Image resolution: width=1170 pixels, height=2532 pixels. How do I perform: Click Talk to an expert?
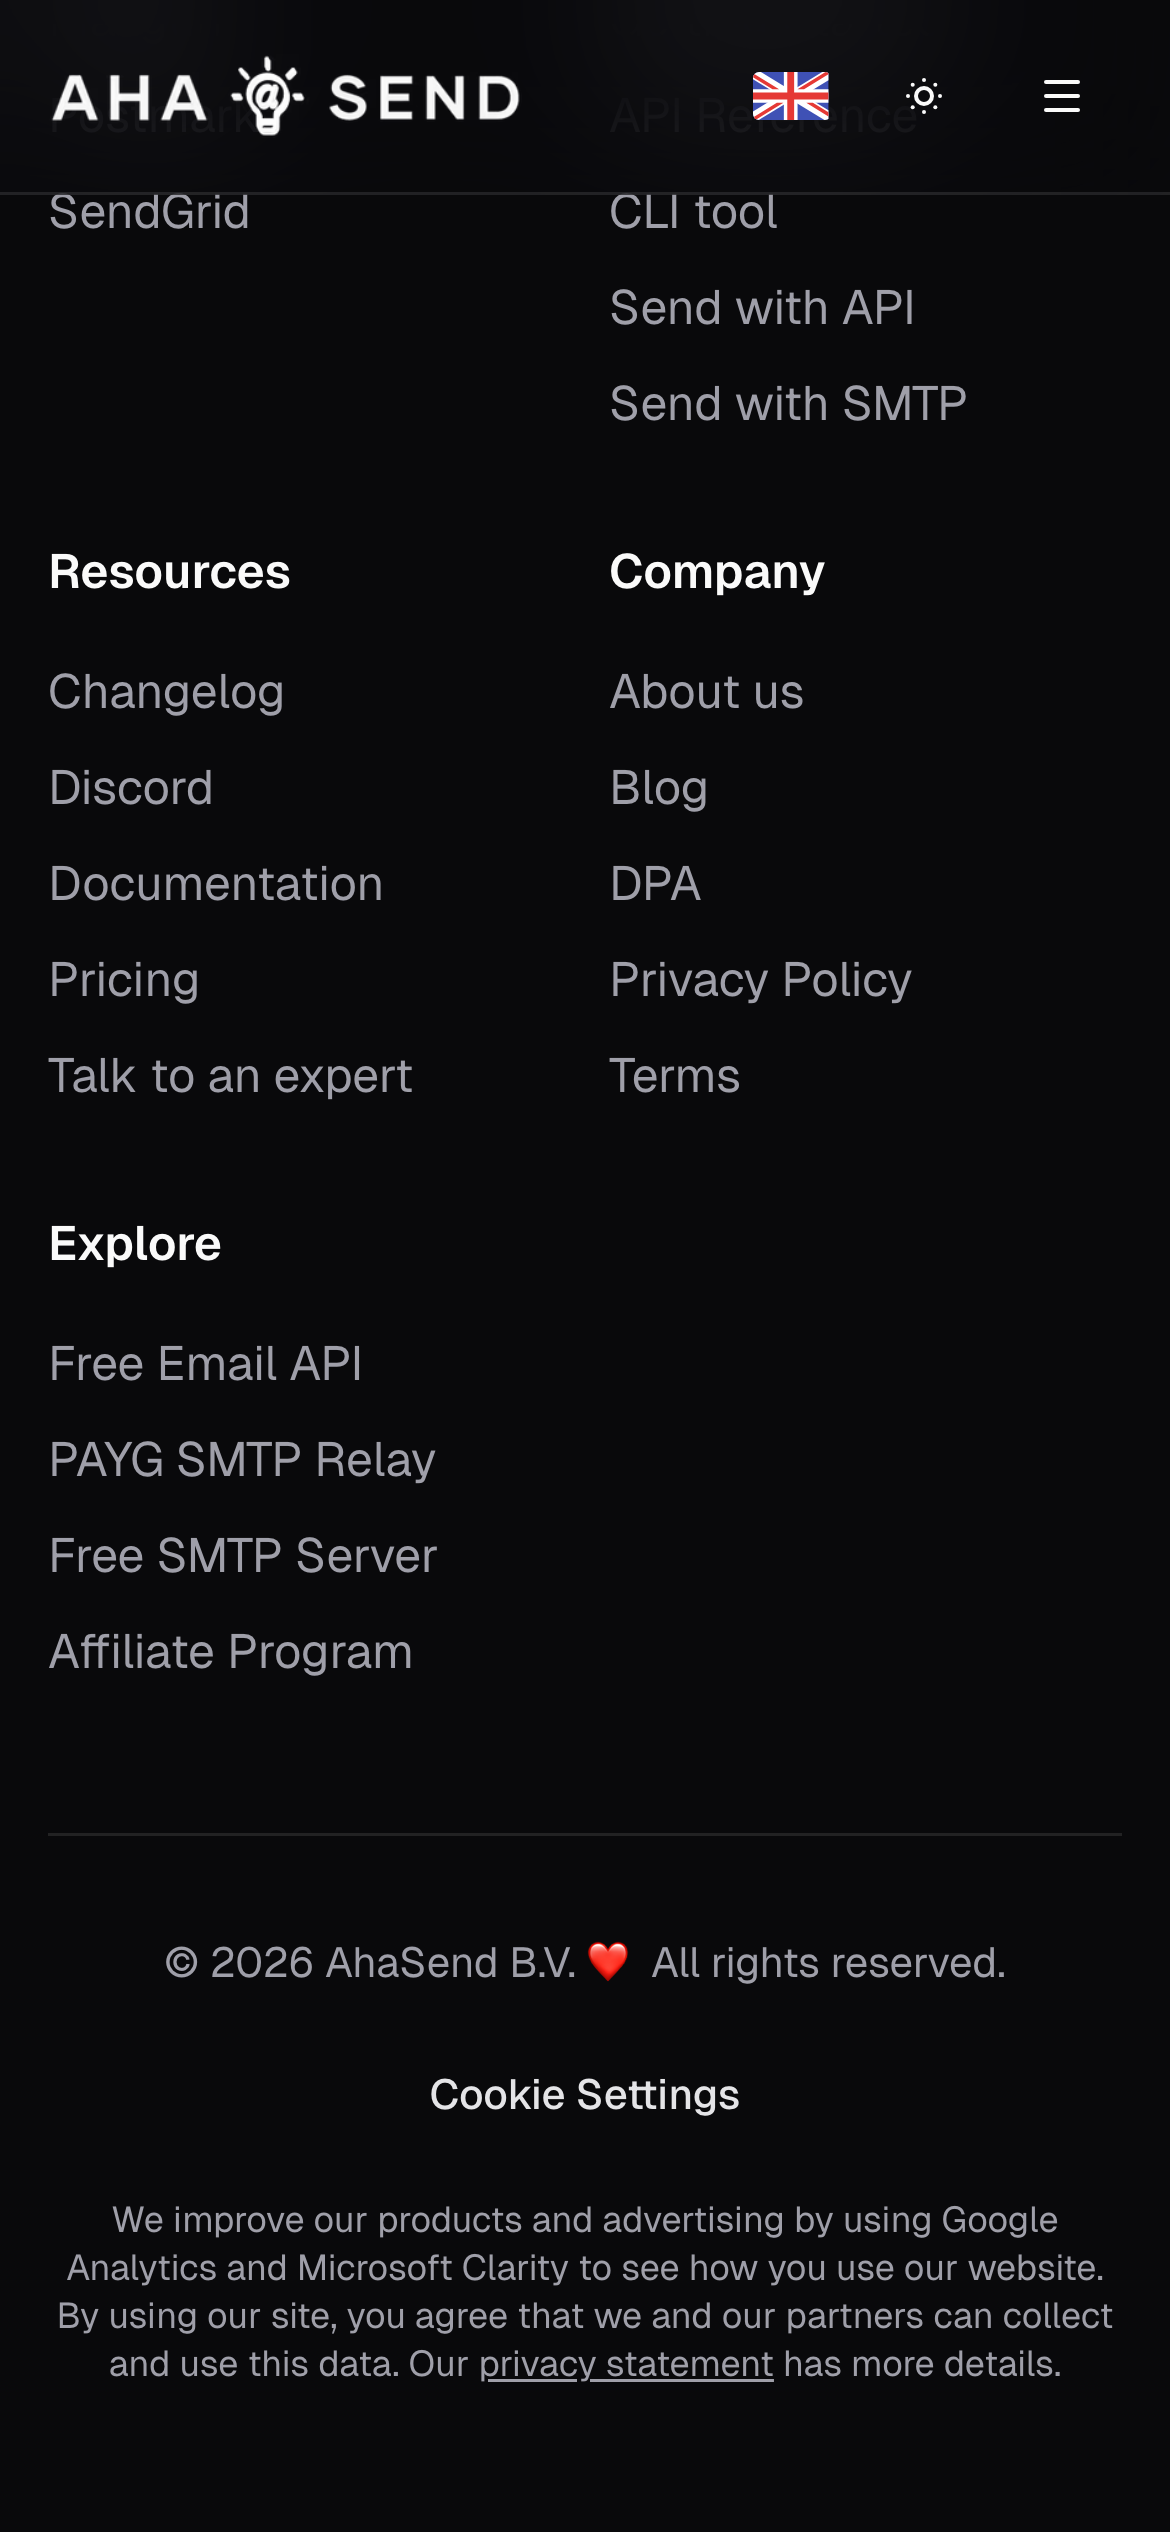[x=231, y=1076]
